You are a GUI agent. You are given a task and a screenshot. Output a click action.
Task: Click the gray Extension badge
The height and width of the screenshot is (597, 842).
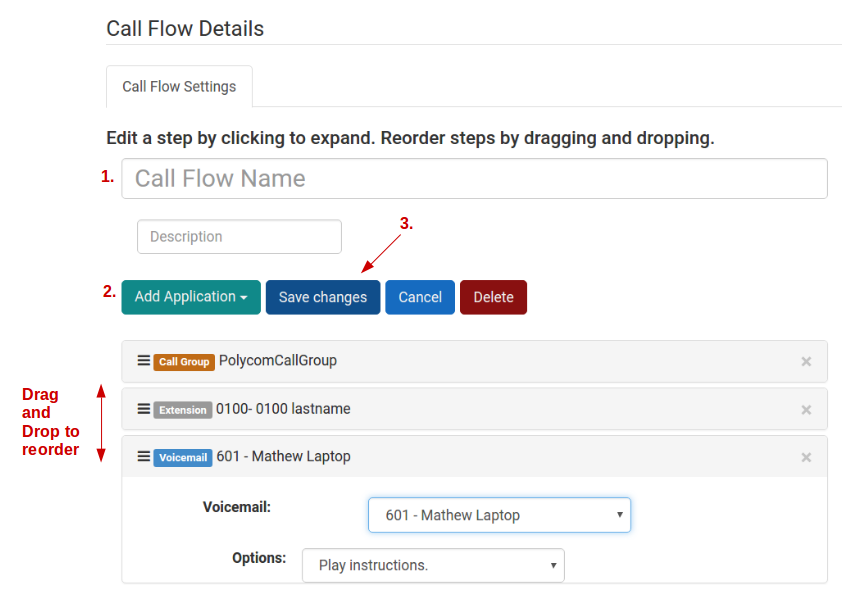[181, 409]
